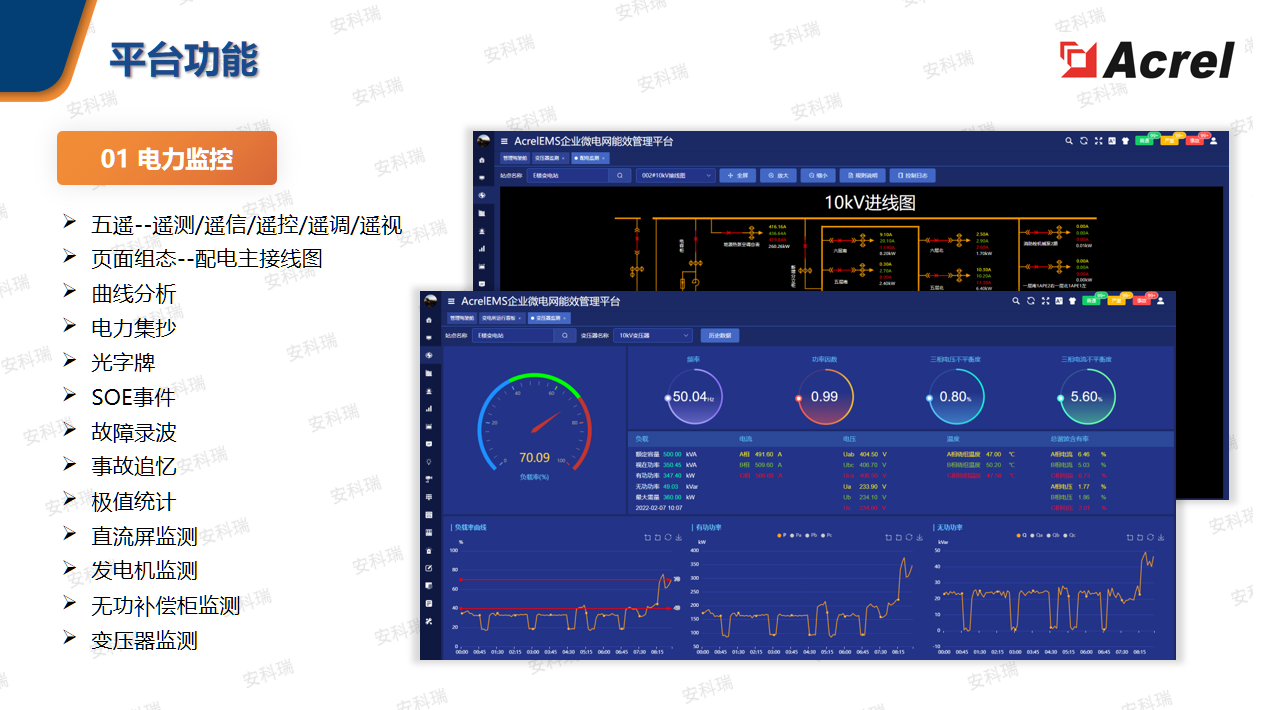Switch to the 变压器监测 tab in the back window
This screenshot has height=710, width=1270.
550,158
